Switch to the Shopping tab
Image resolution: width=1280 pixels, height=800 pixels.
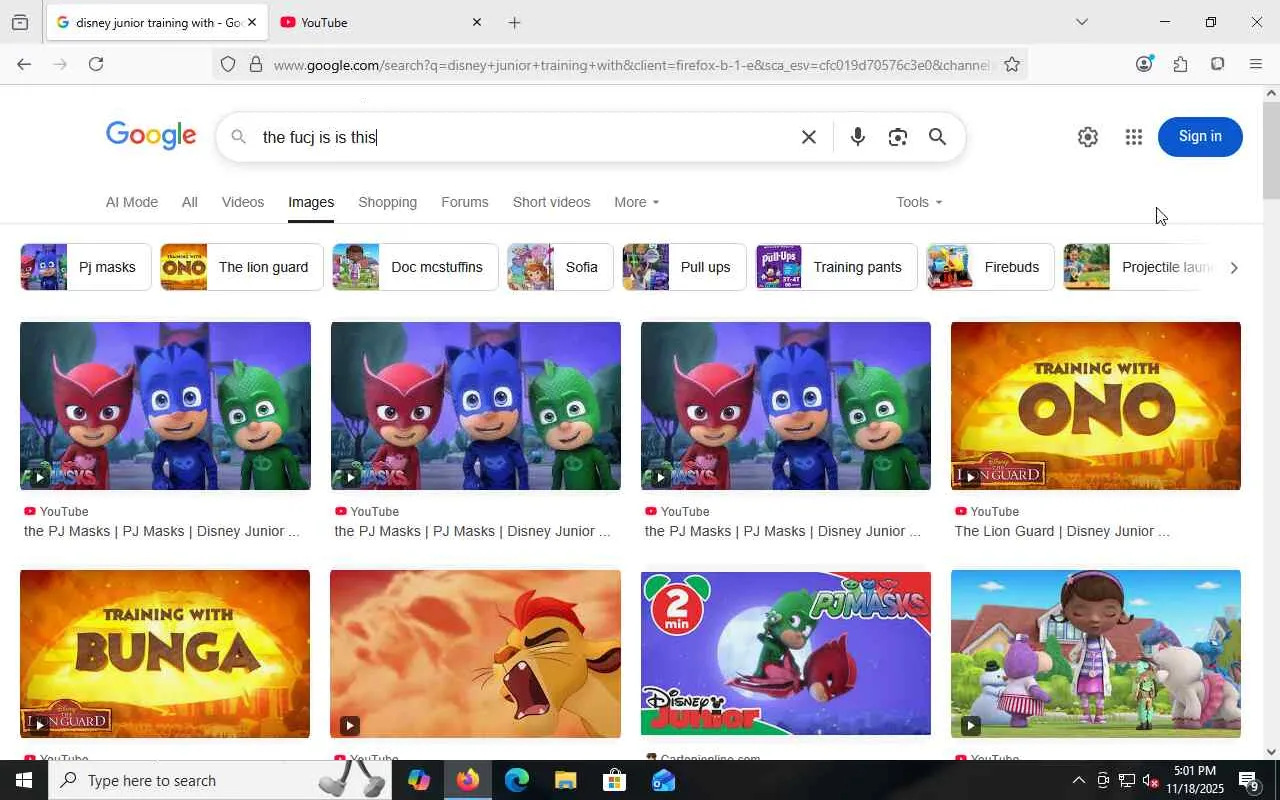point(387,202)
